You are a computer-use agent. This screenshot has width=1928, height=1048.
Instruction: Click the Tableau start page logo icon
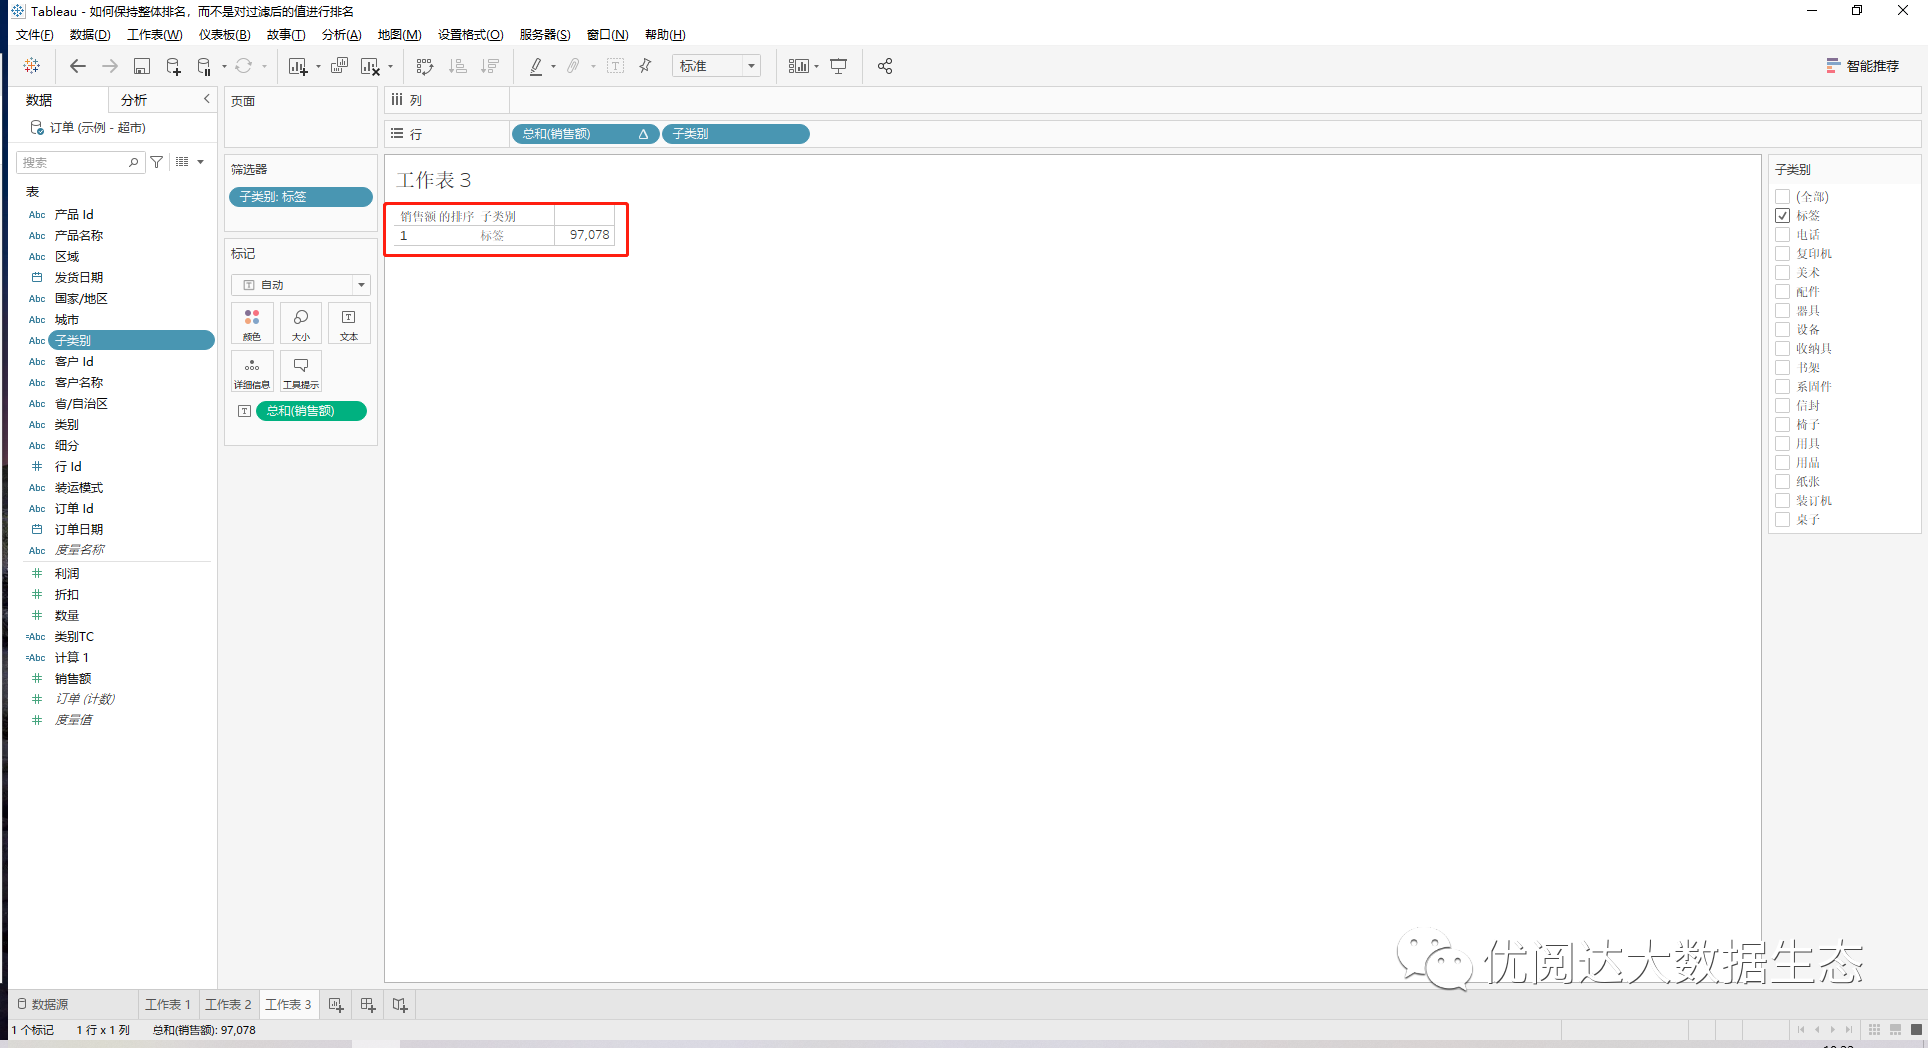[32, 66]
